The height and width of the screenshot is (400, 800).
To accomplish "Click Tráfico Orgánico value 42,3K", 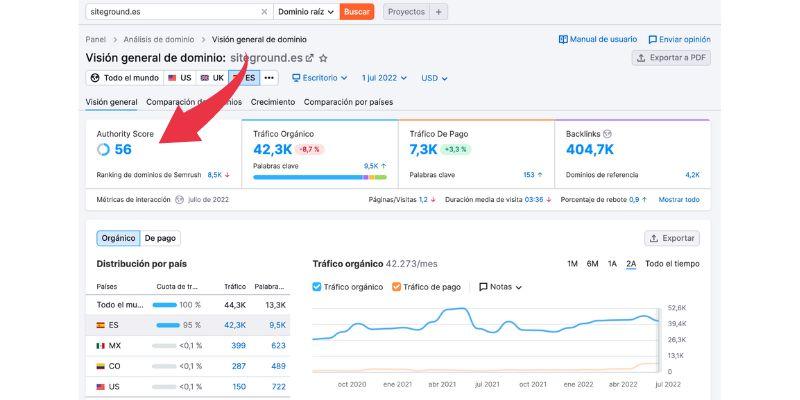I will click(272, 149).
